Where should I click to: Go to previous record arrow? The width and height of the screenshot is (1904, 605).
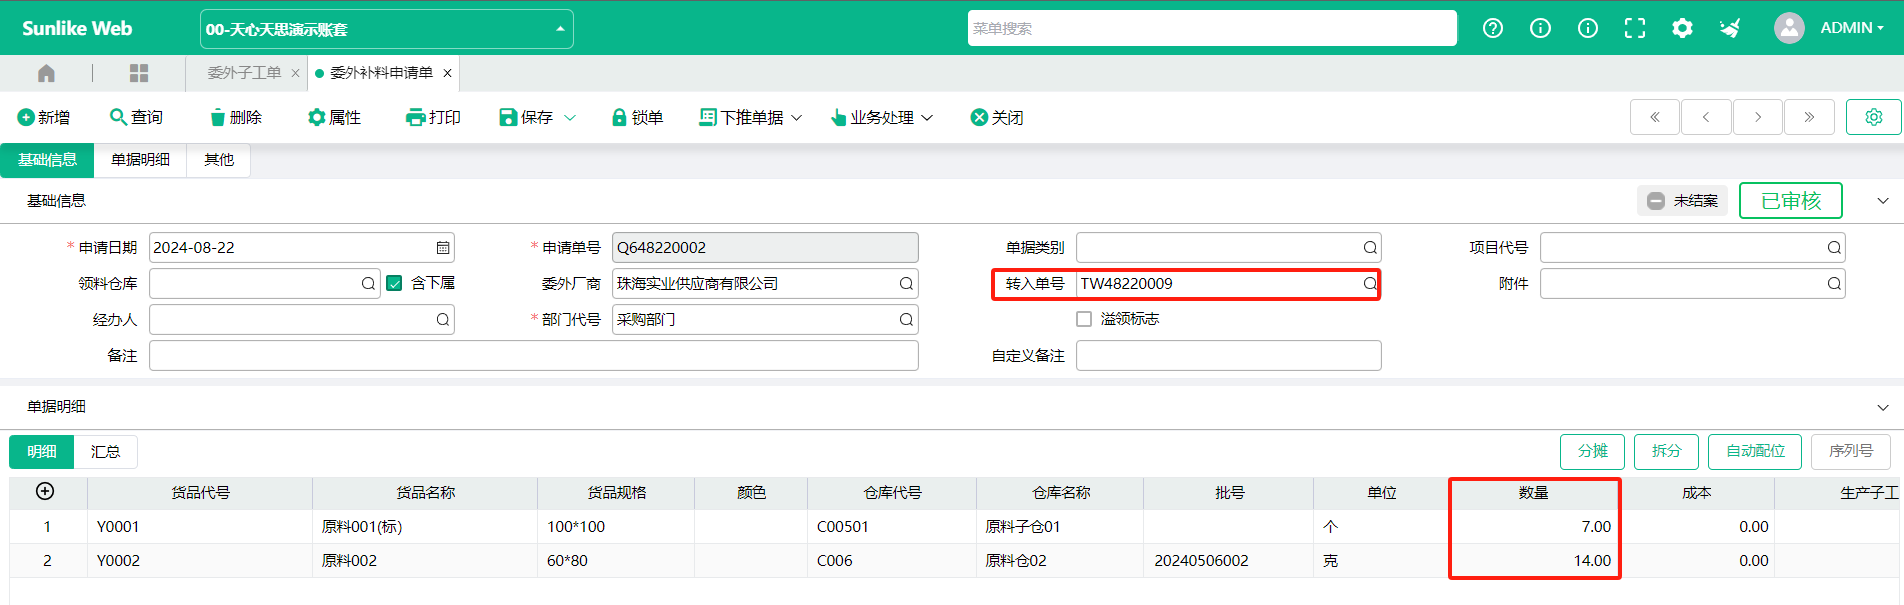click(x=1706, y=117)
